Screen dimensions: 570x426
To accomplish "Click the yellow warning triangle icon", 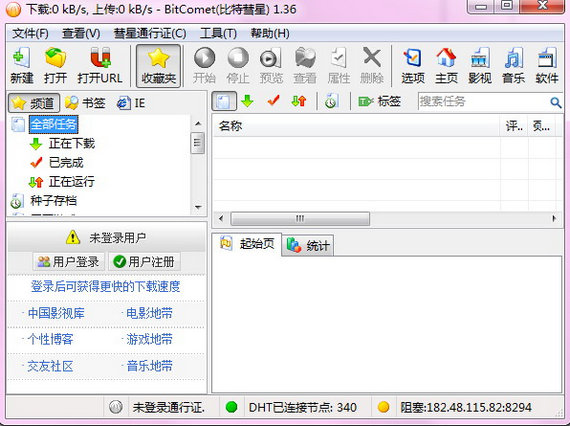I will tap(73, 237).
